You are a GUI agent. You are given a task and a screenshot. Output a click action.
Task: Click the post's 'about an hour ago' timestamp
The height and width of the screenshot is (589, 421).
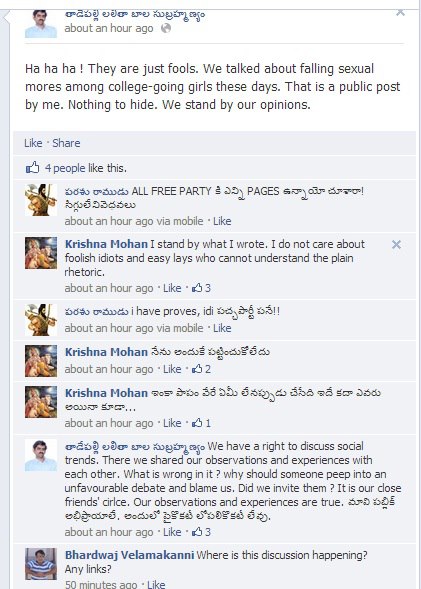point(109,28)
